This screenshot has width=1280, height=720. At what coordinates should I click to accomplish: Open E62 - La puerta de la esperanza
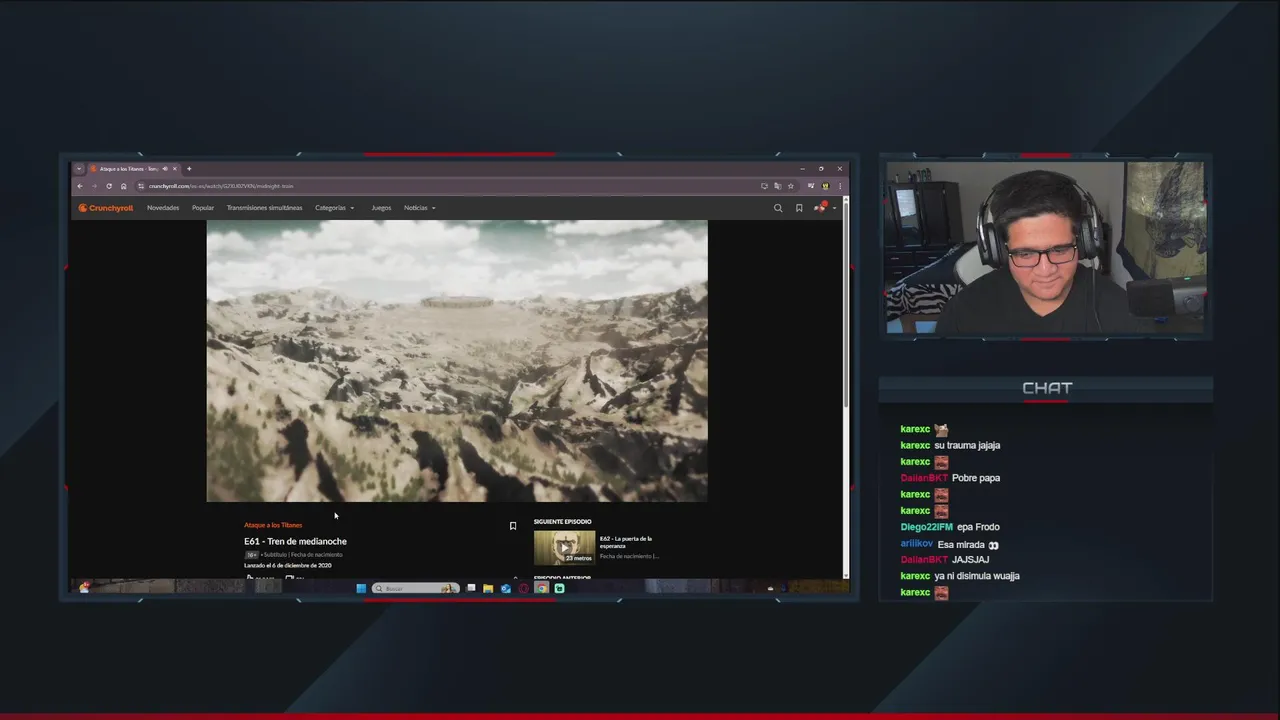[626, 542]
